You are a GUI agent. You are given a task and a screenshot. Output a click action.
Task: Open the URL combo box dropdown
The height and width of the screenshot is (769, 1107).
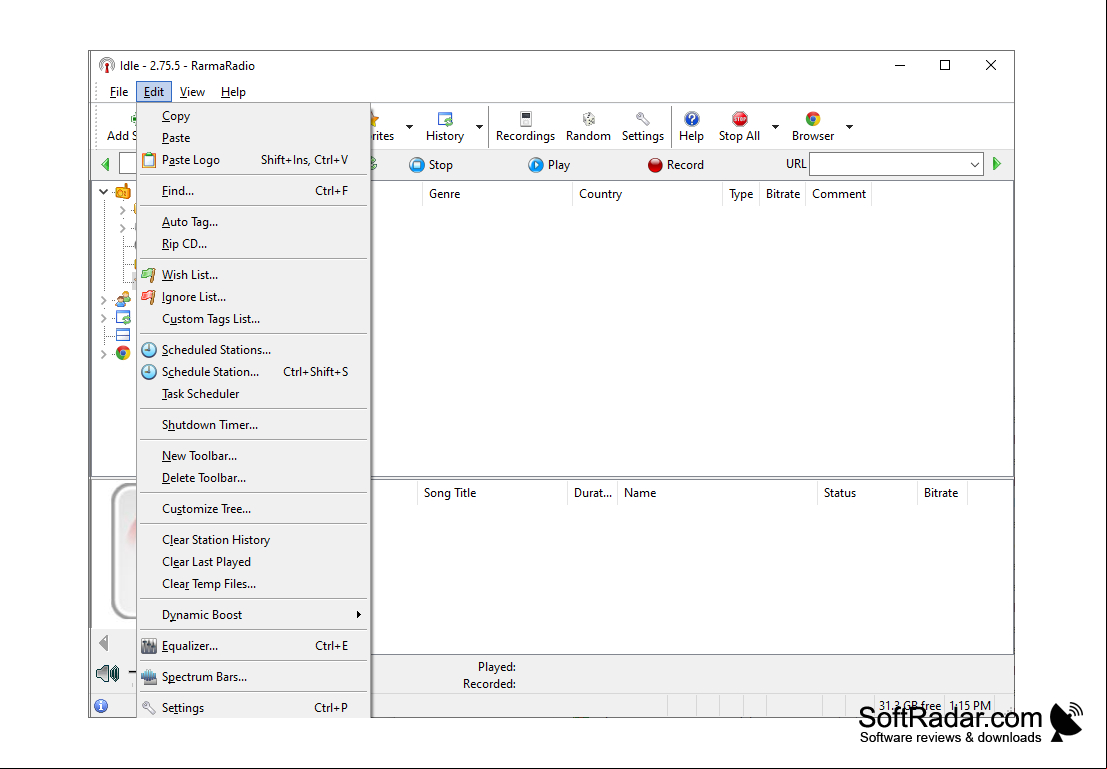[x=974, y=165]
